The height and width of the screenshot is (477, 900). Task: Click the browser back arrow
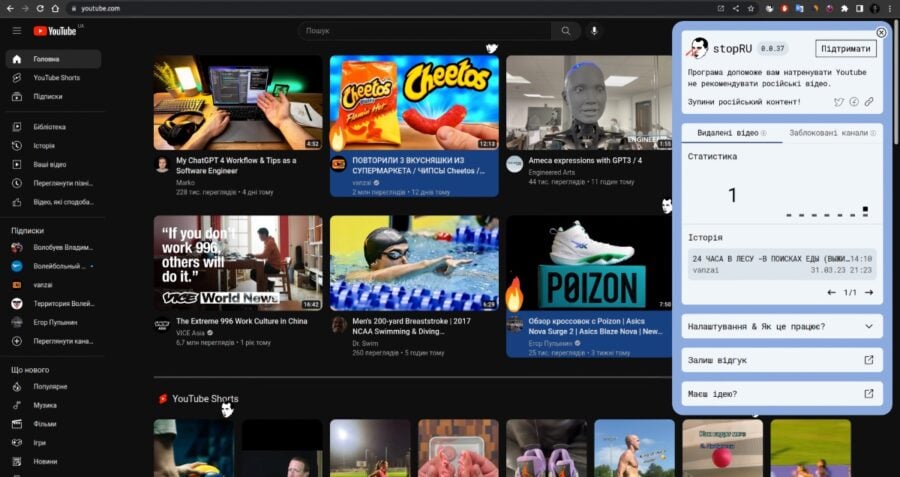click(x=10, y=9)
